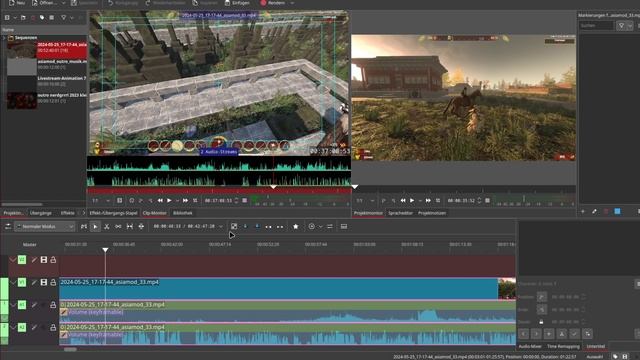This screenshot has width=640, height=360.
Task: Collapse track A2 with its chevron
Action: [x=13, y=327]
